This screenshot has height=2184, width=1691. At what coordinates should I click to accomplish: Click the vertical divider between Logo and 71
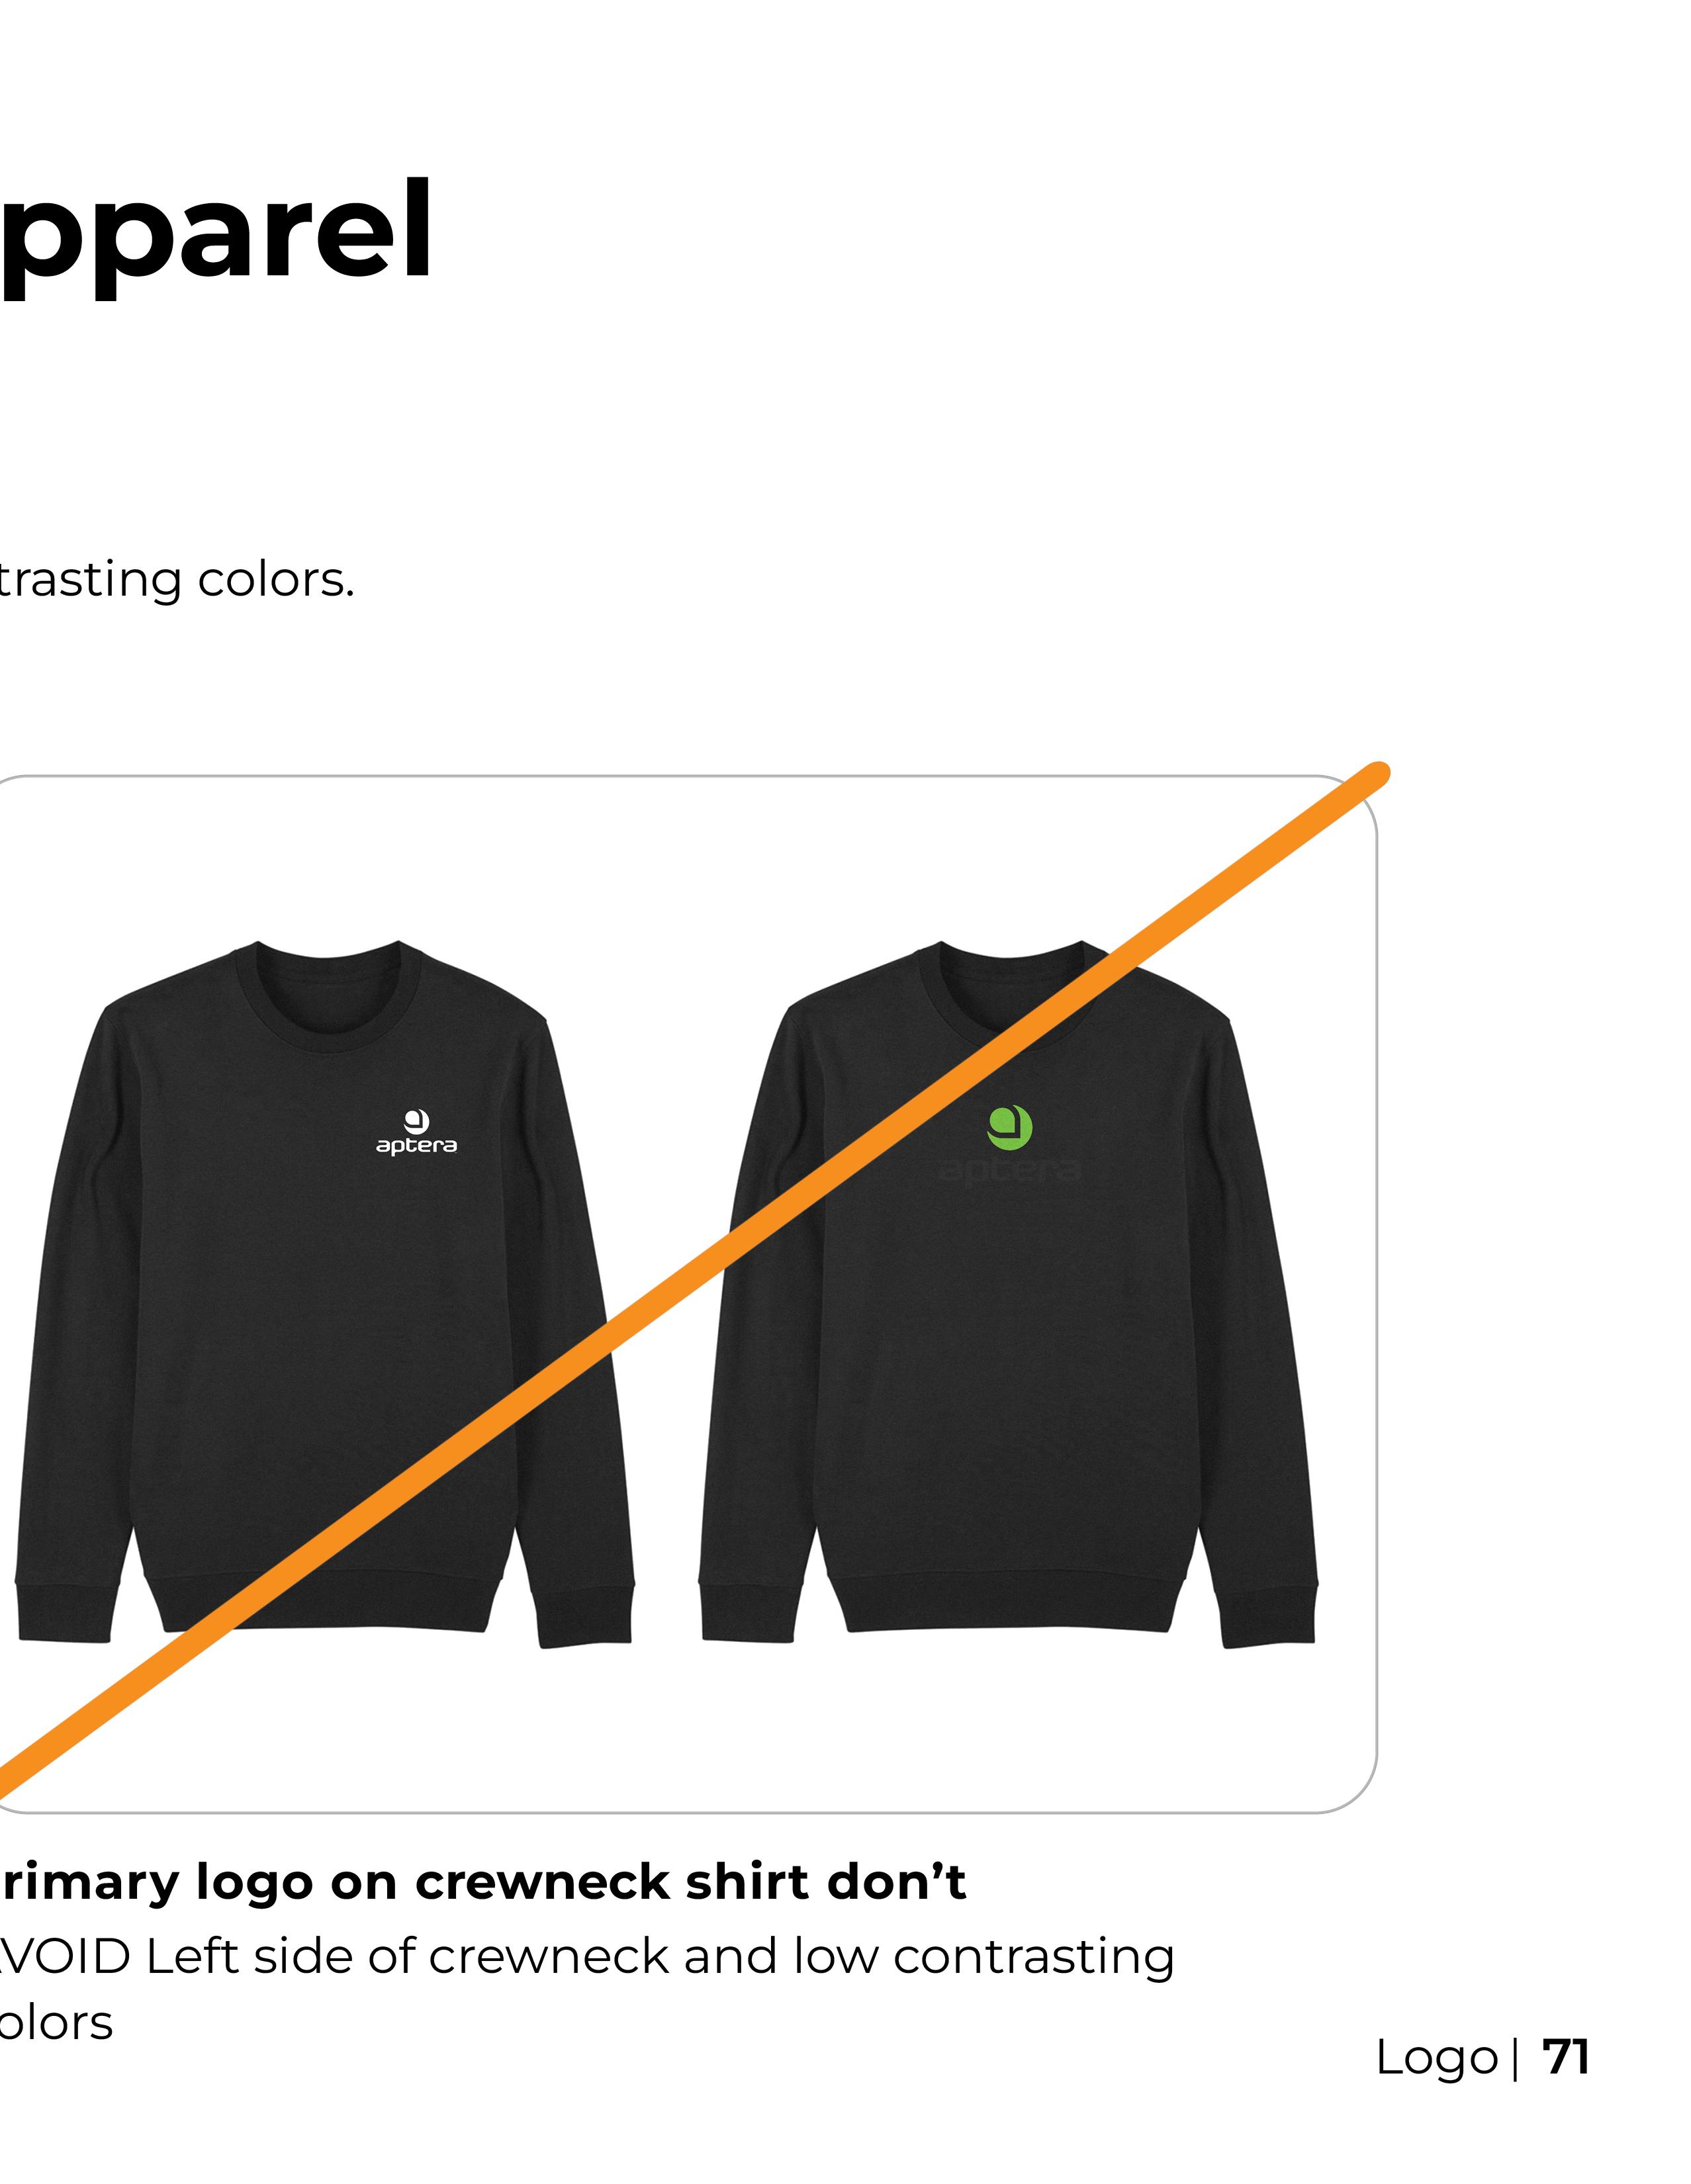1516,2059
